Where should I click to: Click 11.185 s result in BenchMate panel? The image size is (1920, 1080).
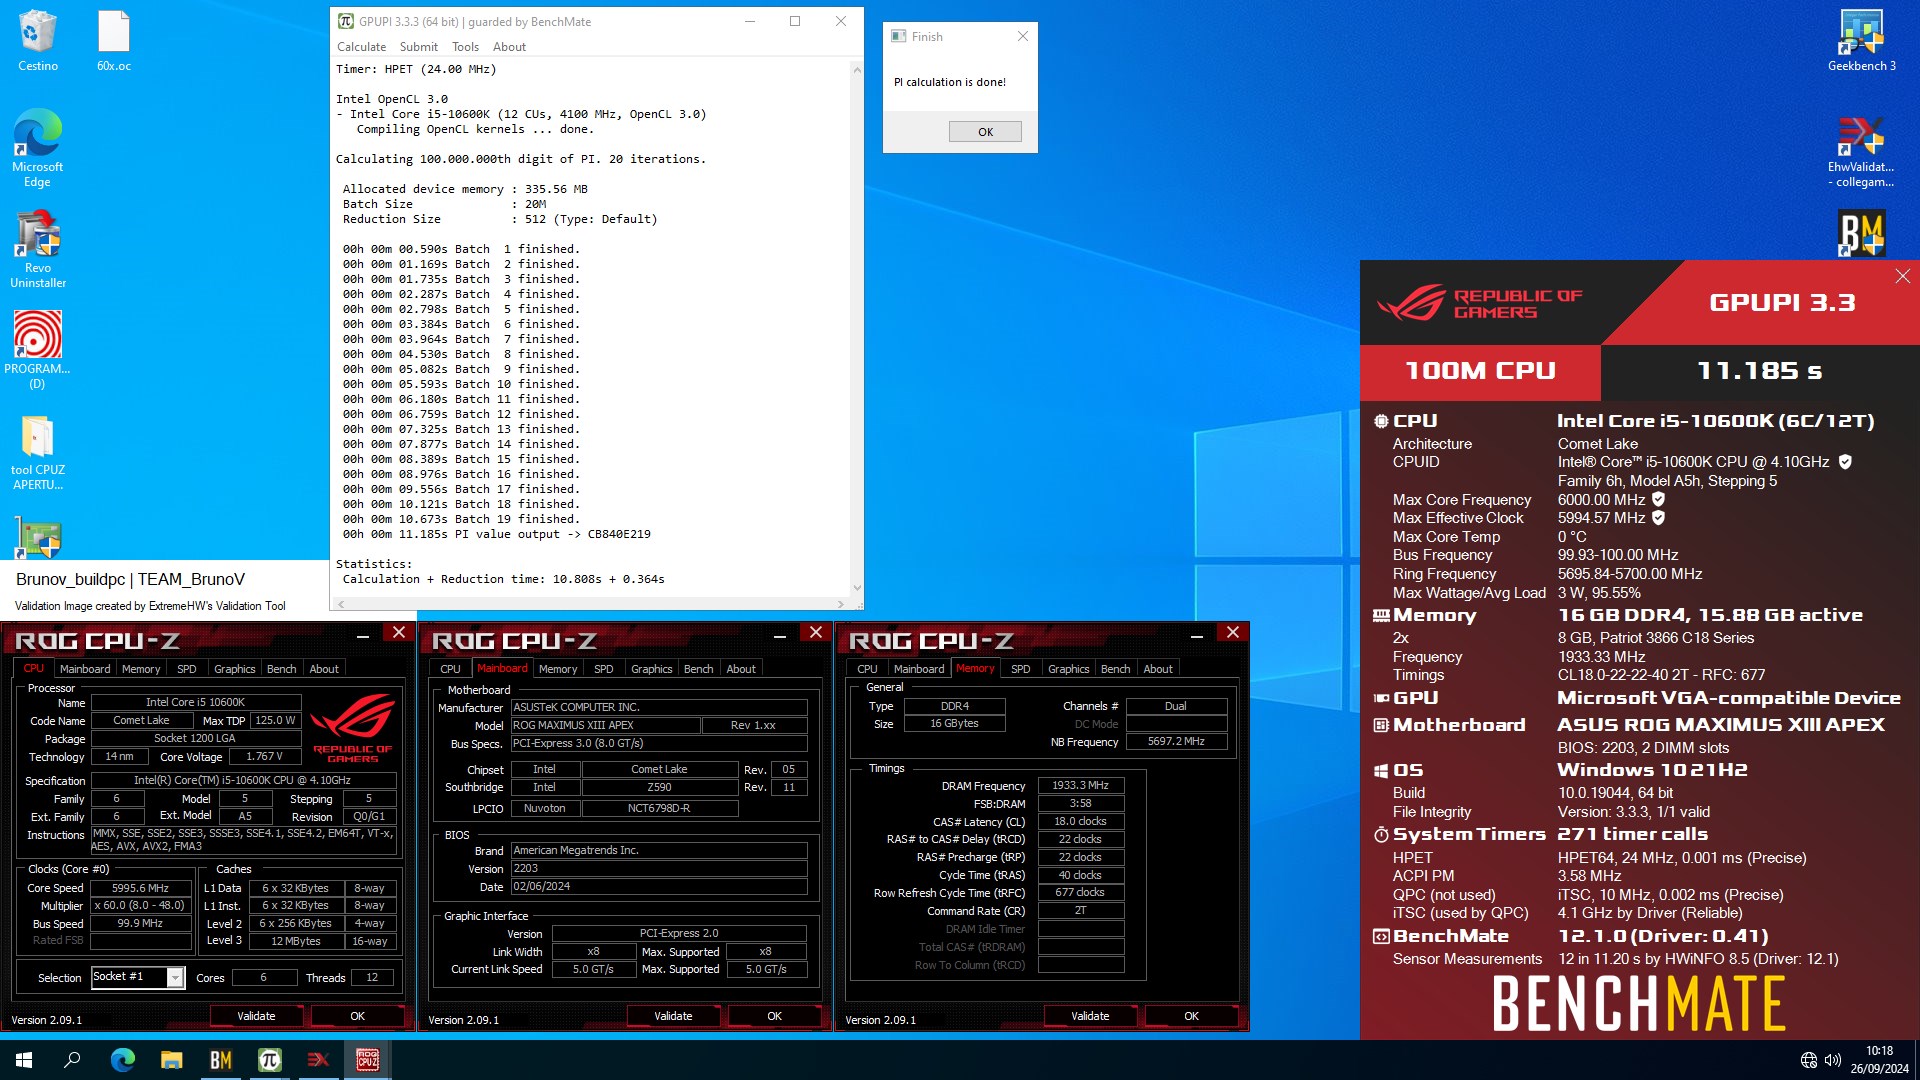[1759, 371]
